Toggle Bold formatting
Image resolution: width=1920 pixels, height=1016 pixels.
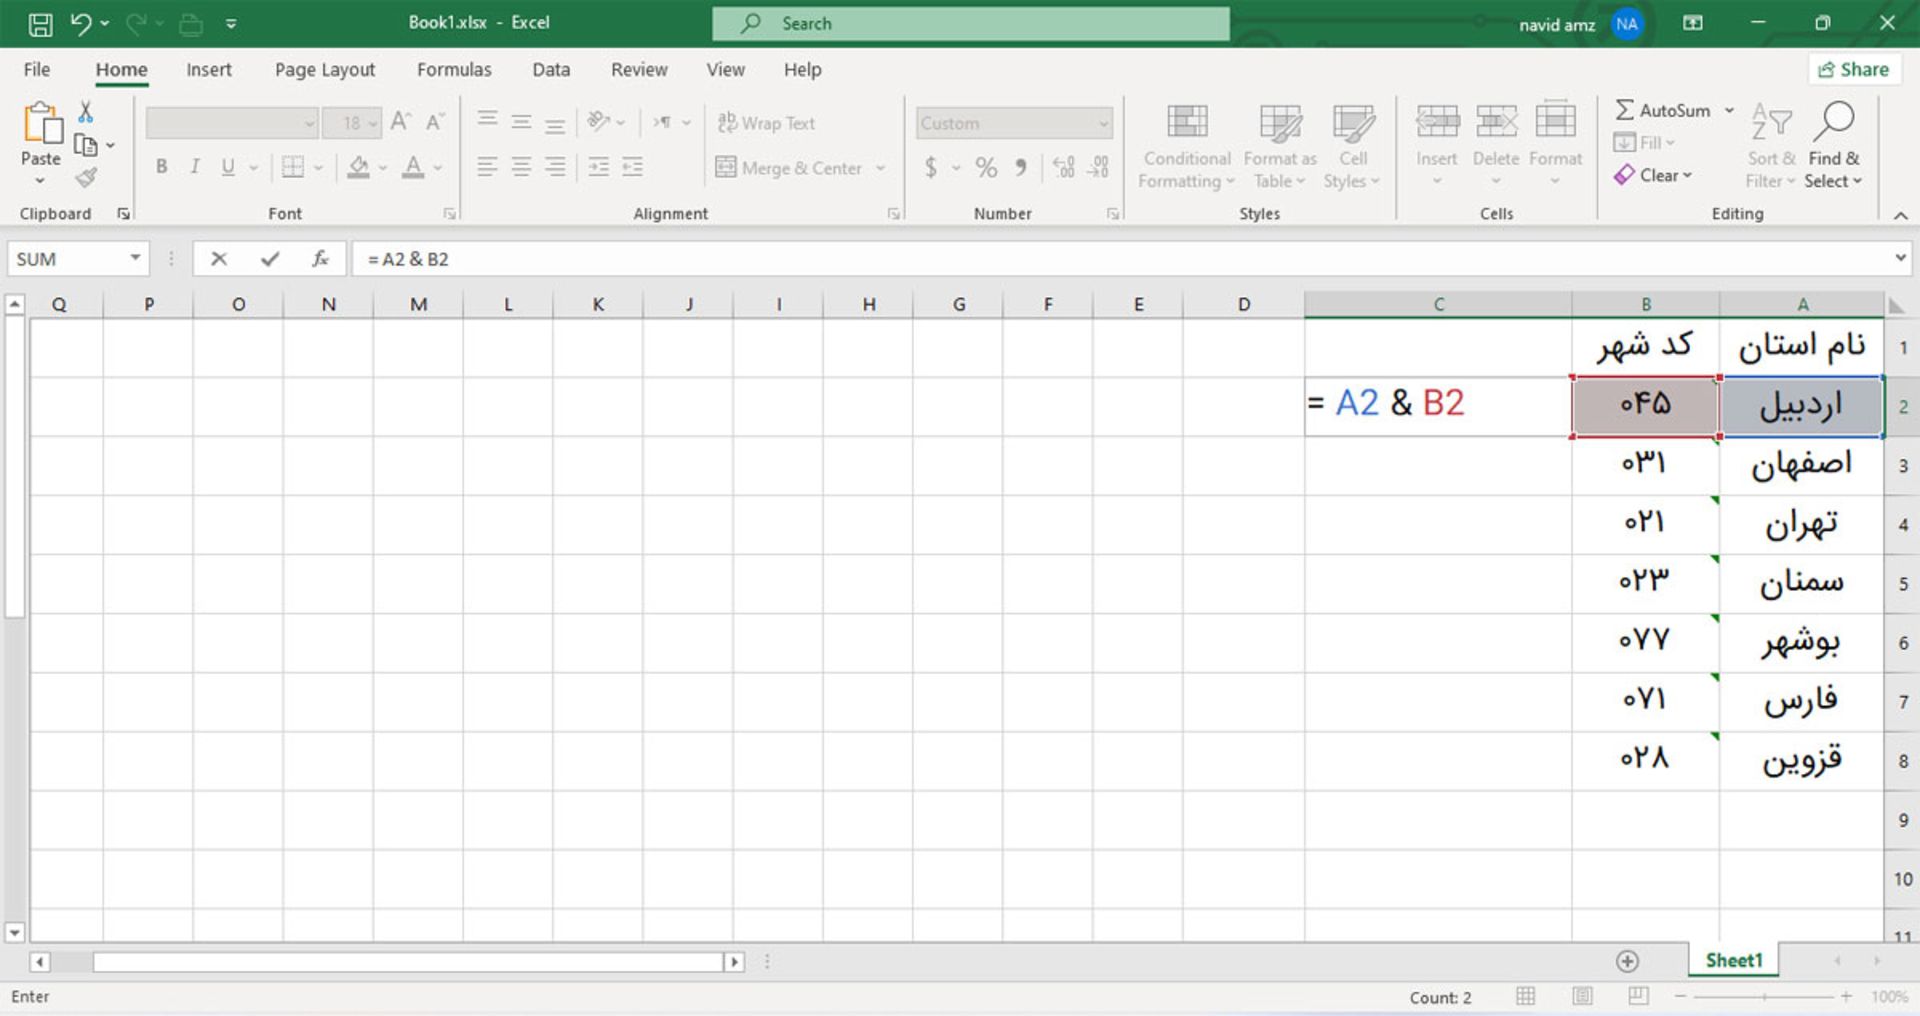(x=161, y=167)
